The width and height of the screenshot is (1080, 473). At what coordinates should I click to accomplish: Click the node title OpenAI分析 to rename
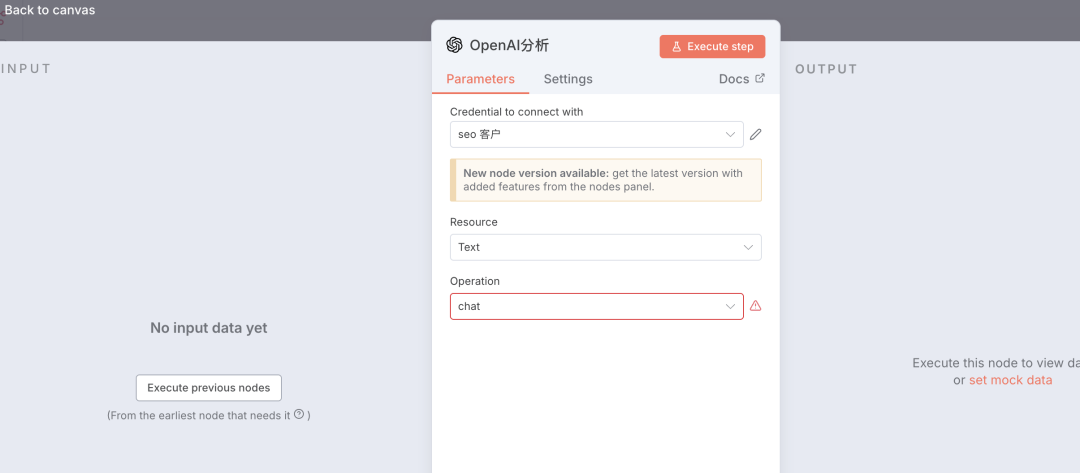[509, 45]
